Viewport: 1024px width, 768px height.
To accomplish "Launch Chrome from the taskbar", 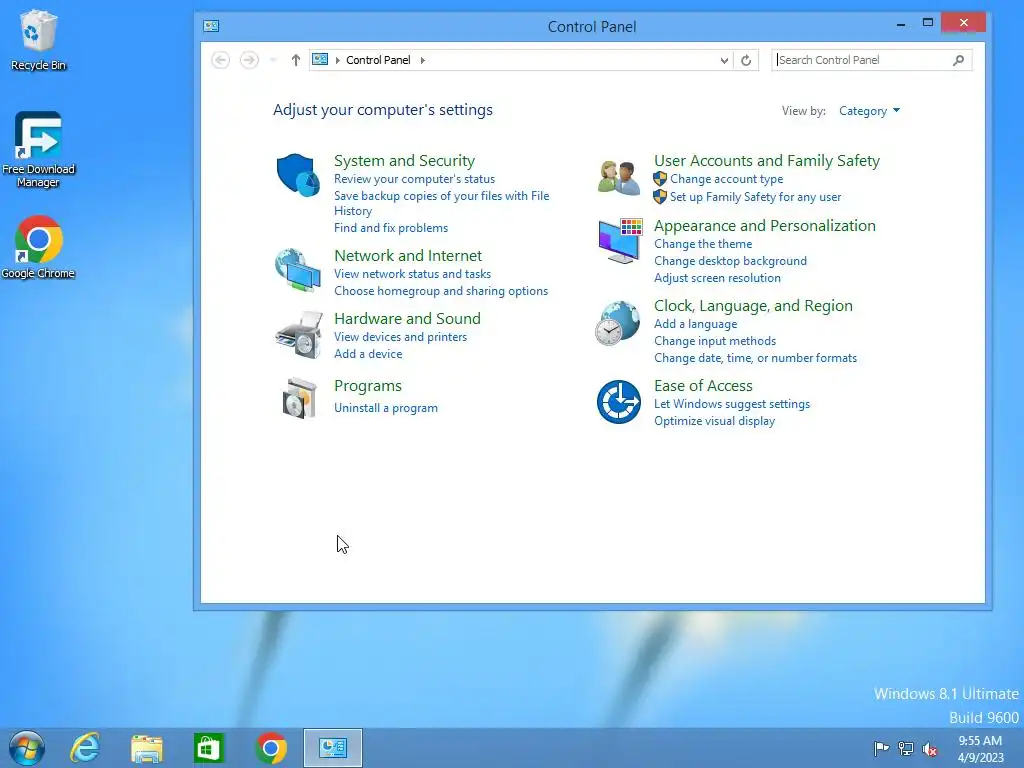I will 271,748.
